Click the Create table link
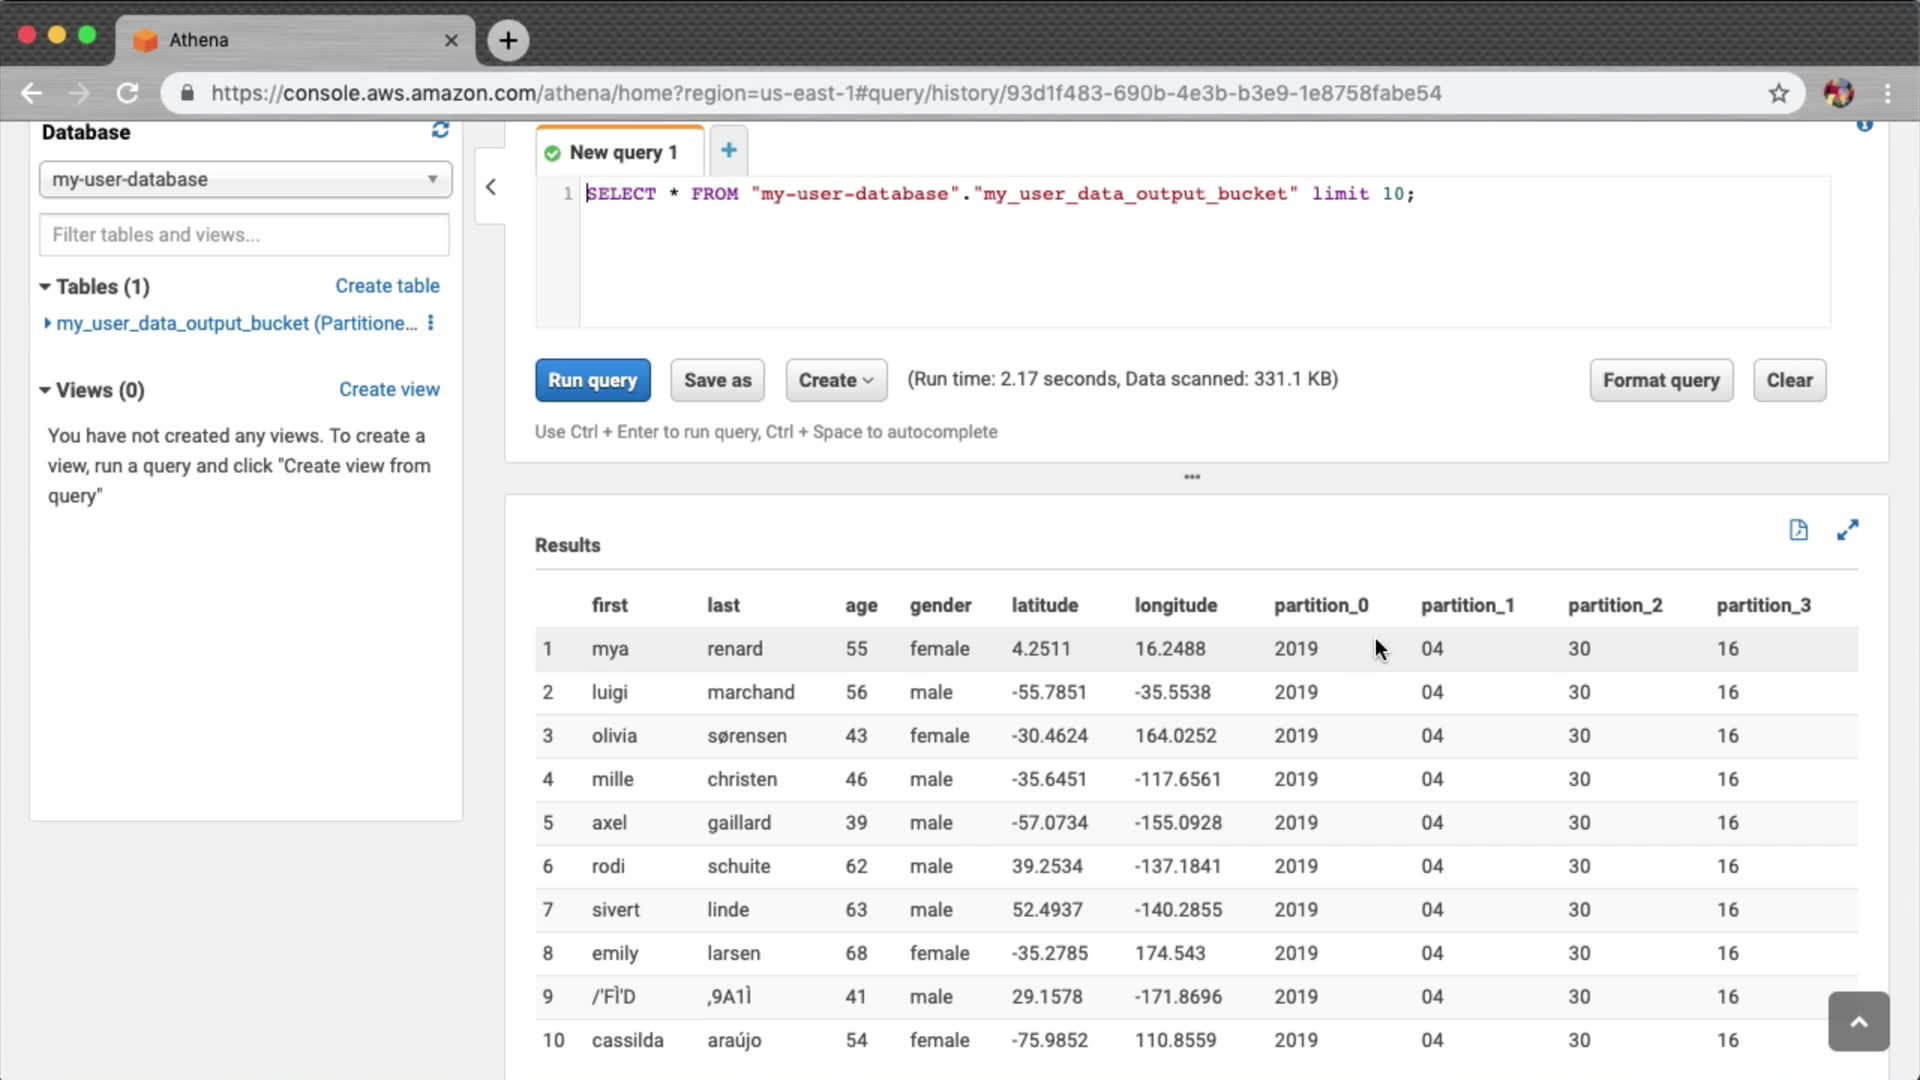 click(x=387, y=286)
